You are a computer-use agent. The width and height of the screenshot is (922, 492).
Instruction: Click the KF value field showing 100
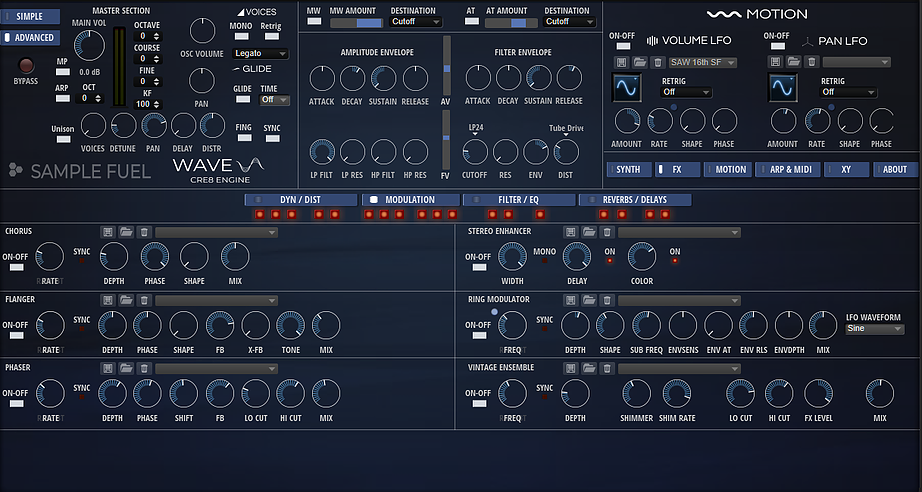[x=142, y=104]
